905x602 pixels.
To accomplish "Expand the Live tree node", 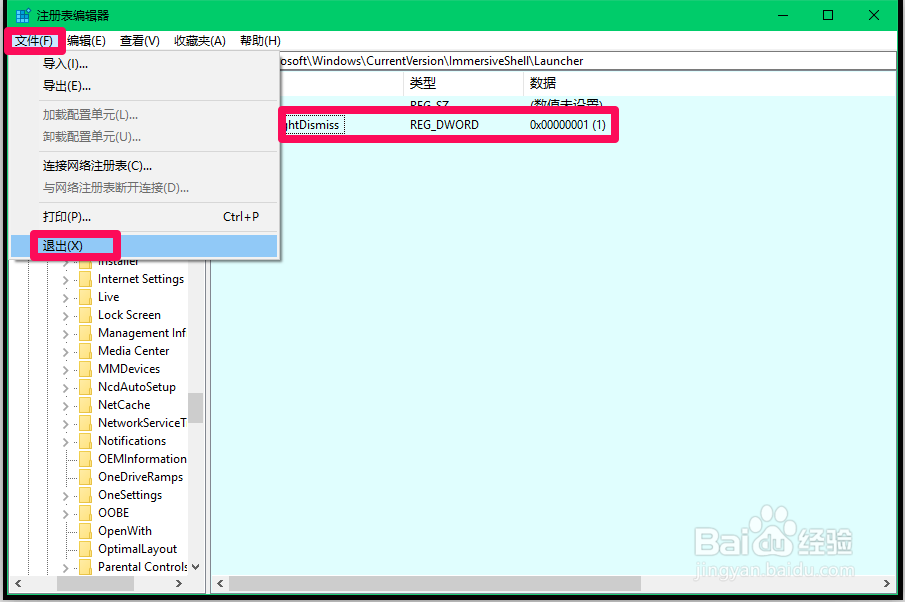I will 65,298.
